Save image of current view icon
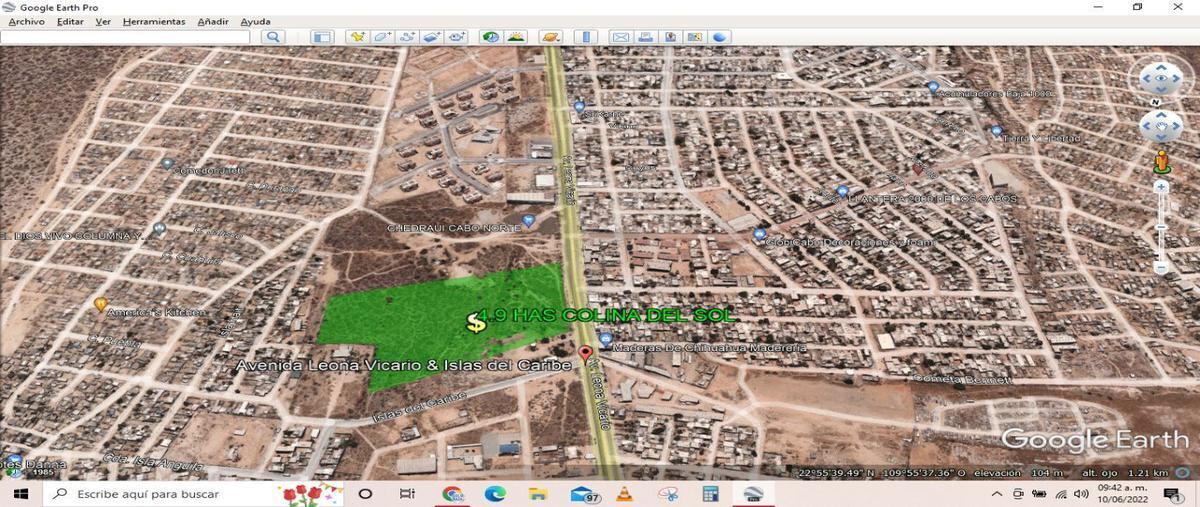 [670, 37]
